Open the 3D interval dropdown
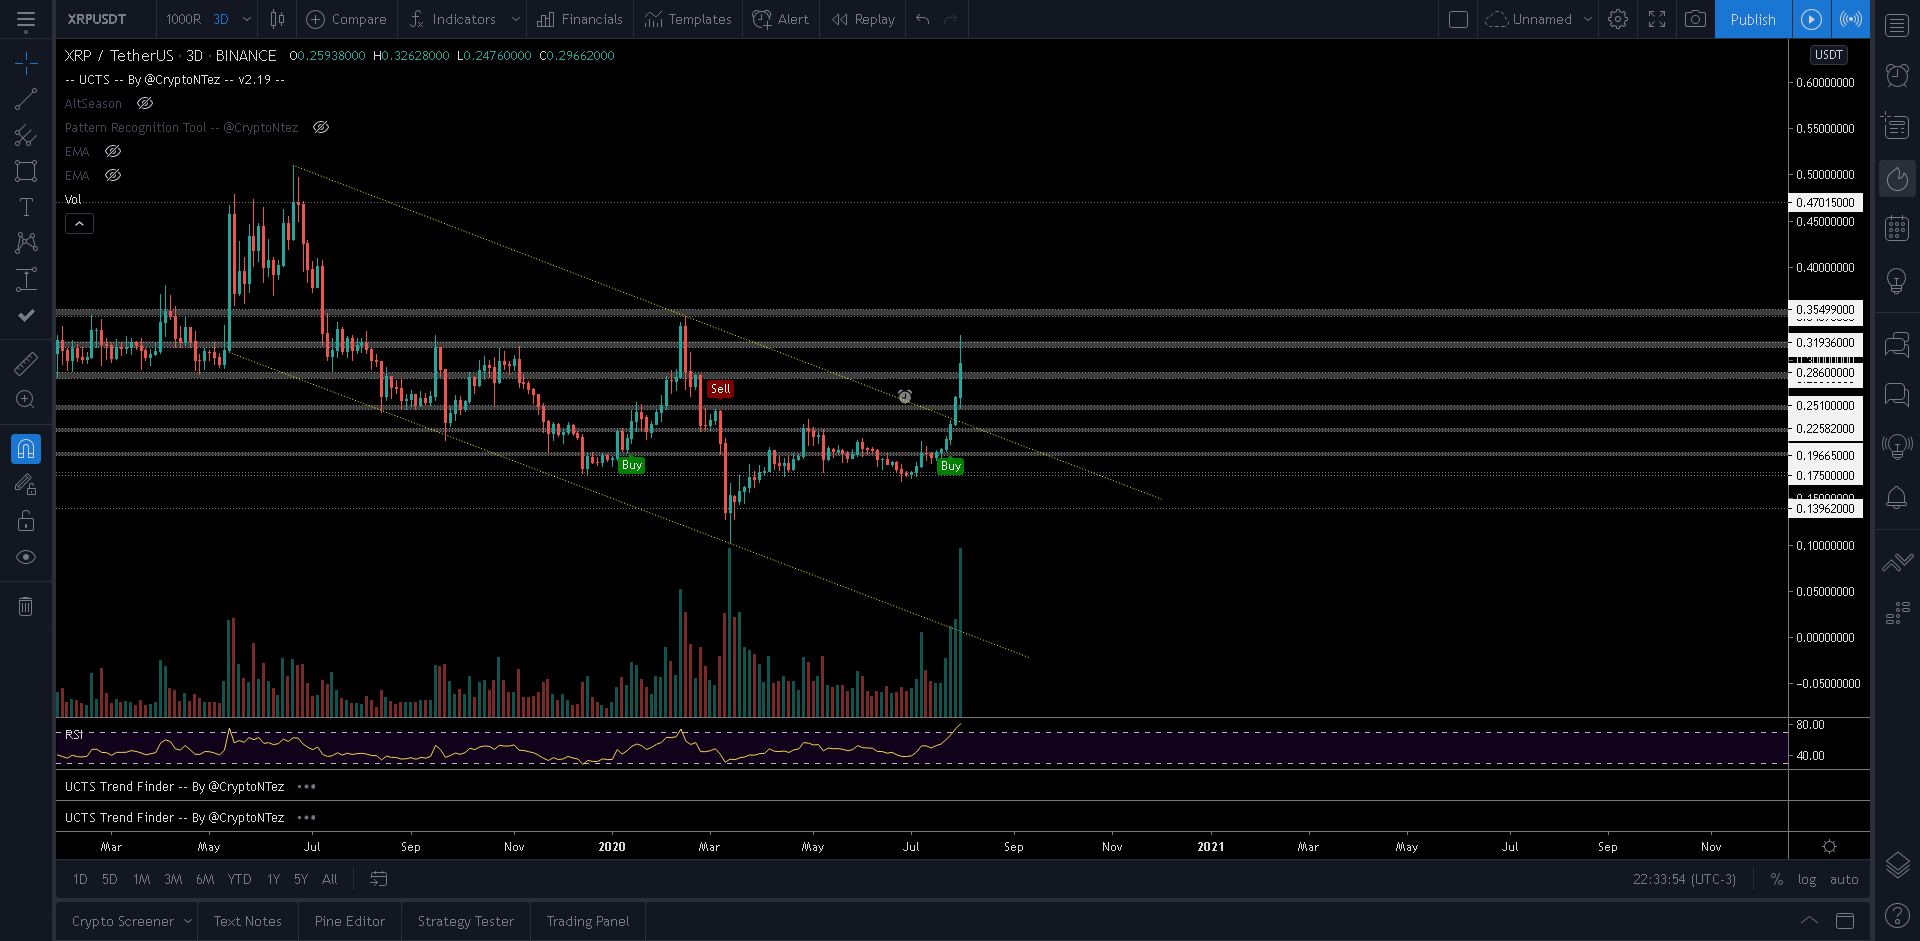The height and width of the screenshot is (941, 1920). coord(246,19)
